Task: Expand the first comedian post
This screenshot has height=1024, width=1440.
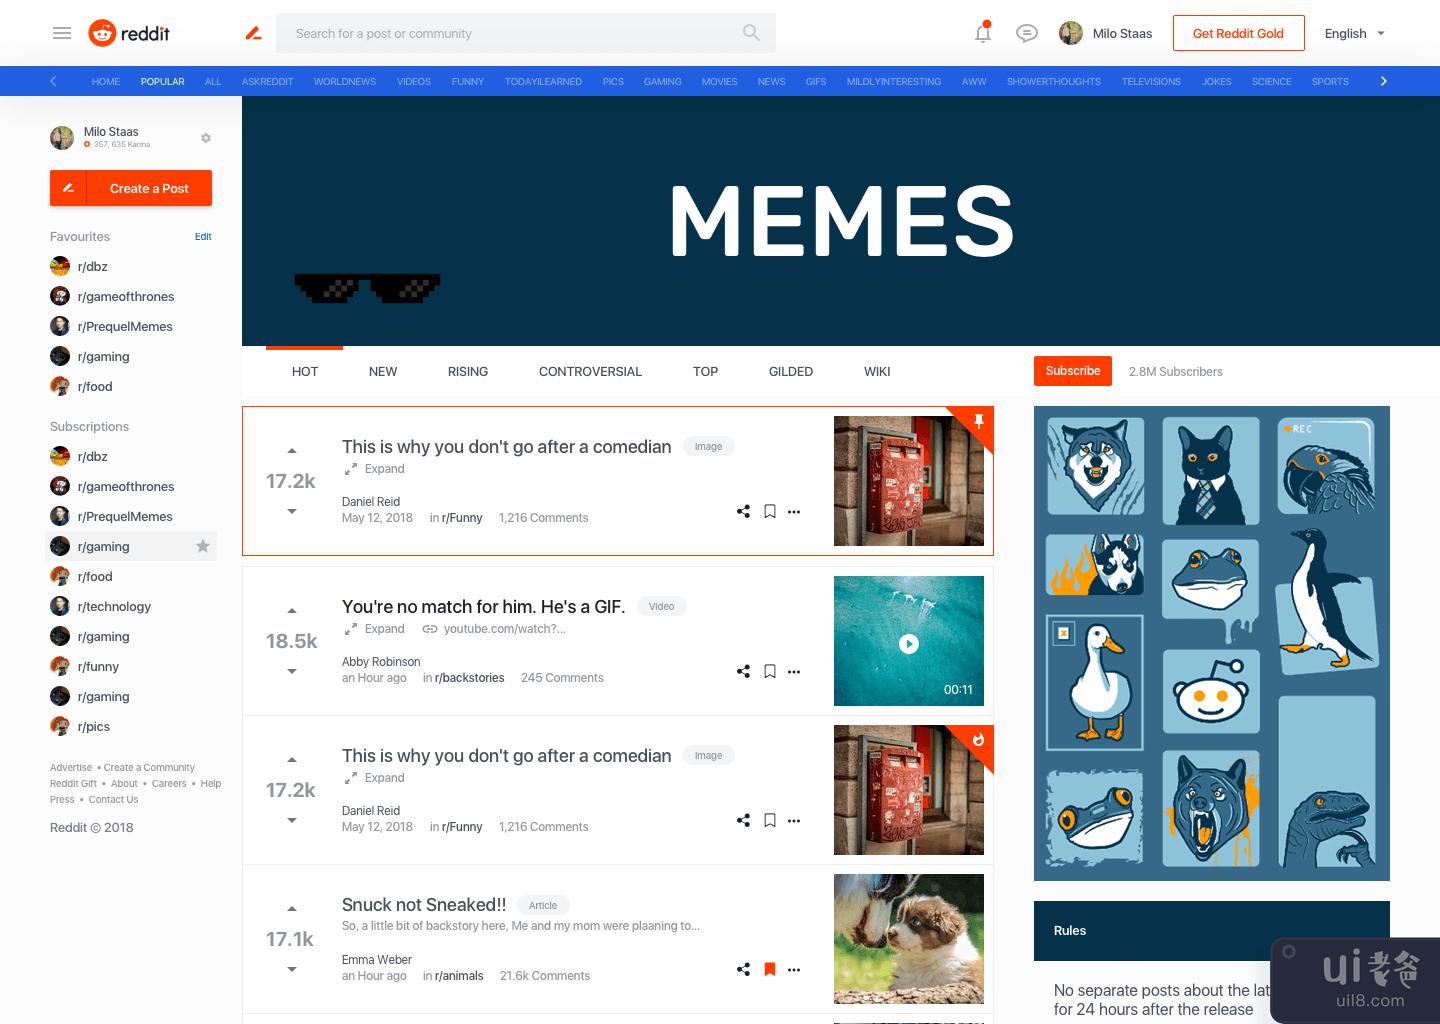Action: 375,469
